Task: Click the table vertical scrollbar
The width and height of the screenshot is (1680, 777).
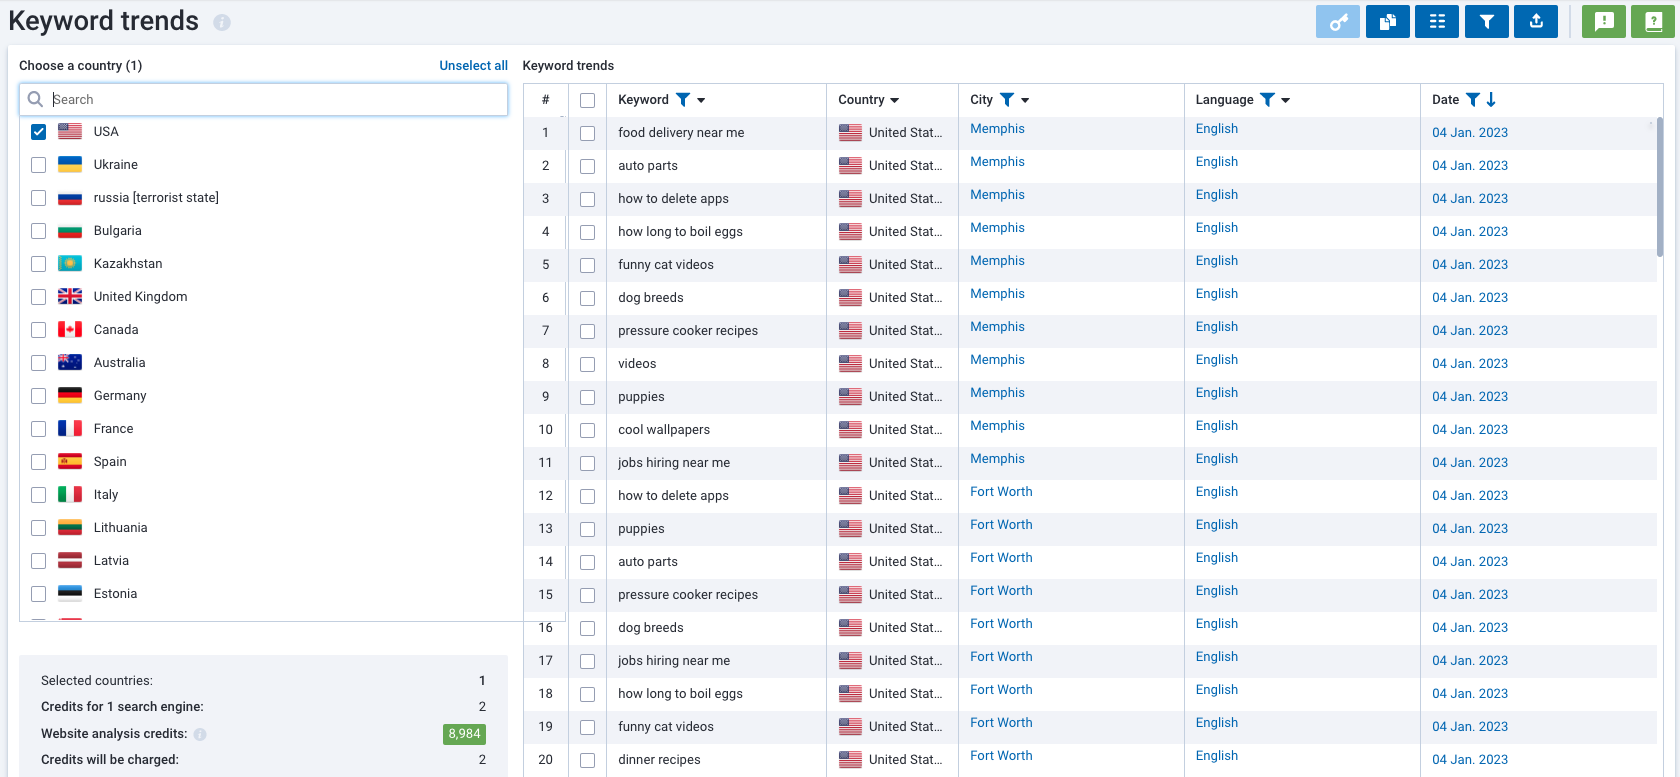Action: click(1660, 185)
